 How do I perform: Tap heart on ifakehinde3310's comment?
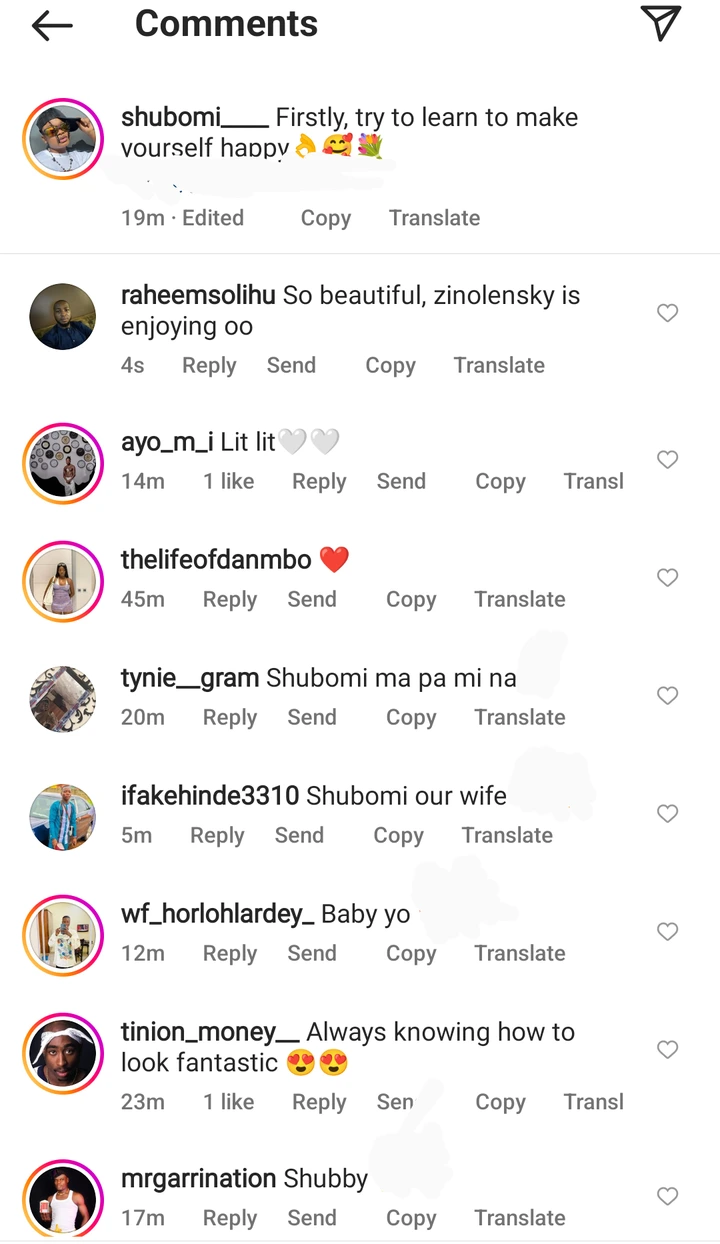[668, 813]
